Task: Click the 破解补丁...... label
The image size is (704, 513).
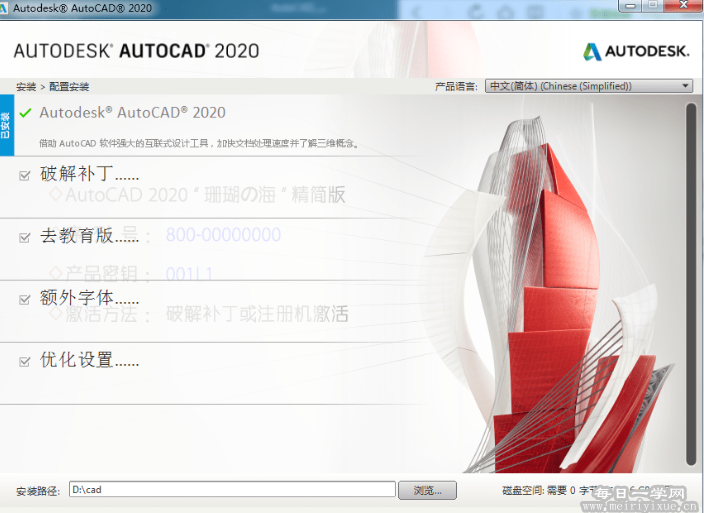Action: point(89,174)
